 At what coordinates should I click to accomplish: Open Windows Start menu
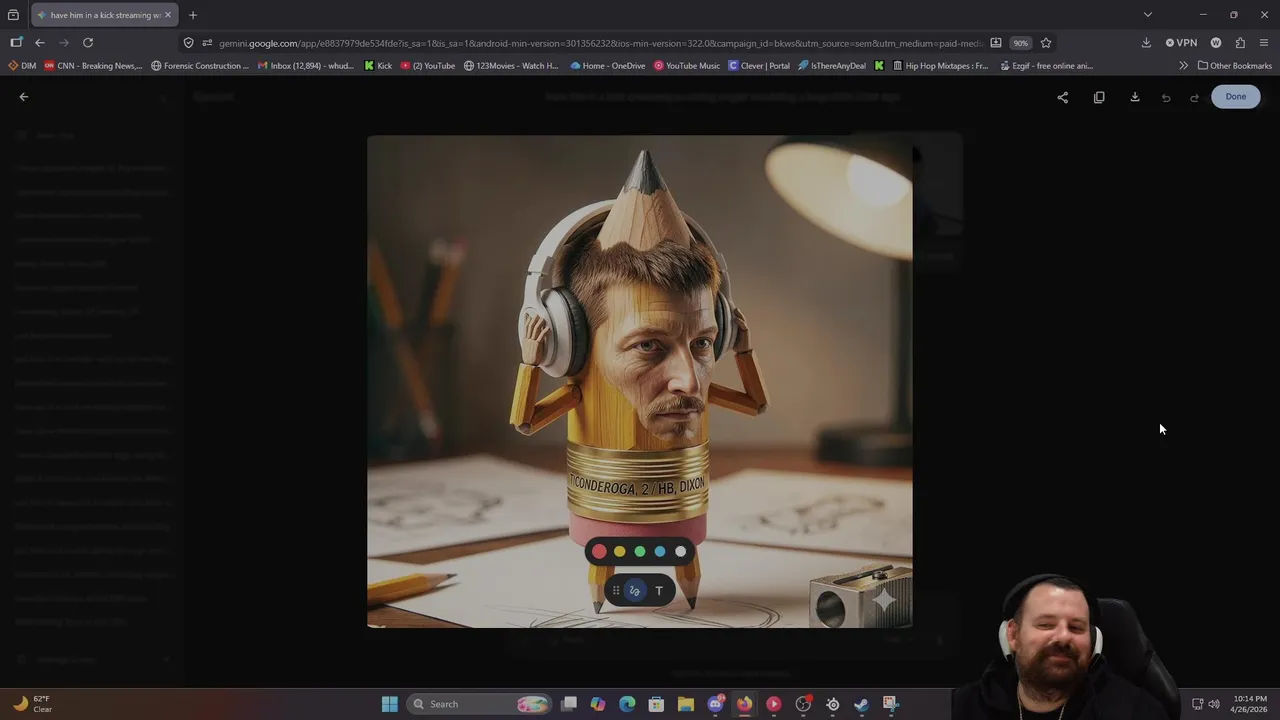390,704
